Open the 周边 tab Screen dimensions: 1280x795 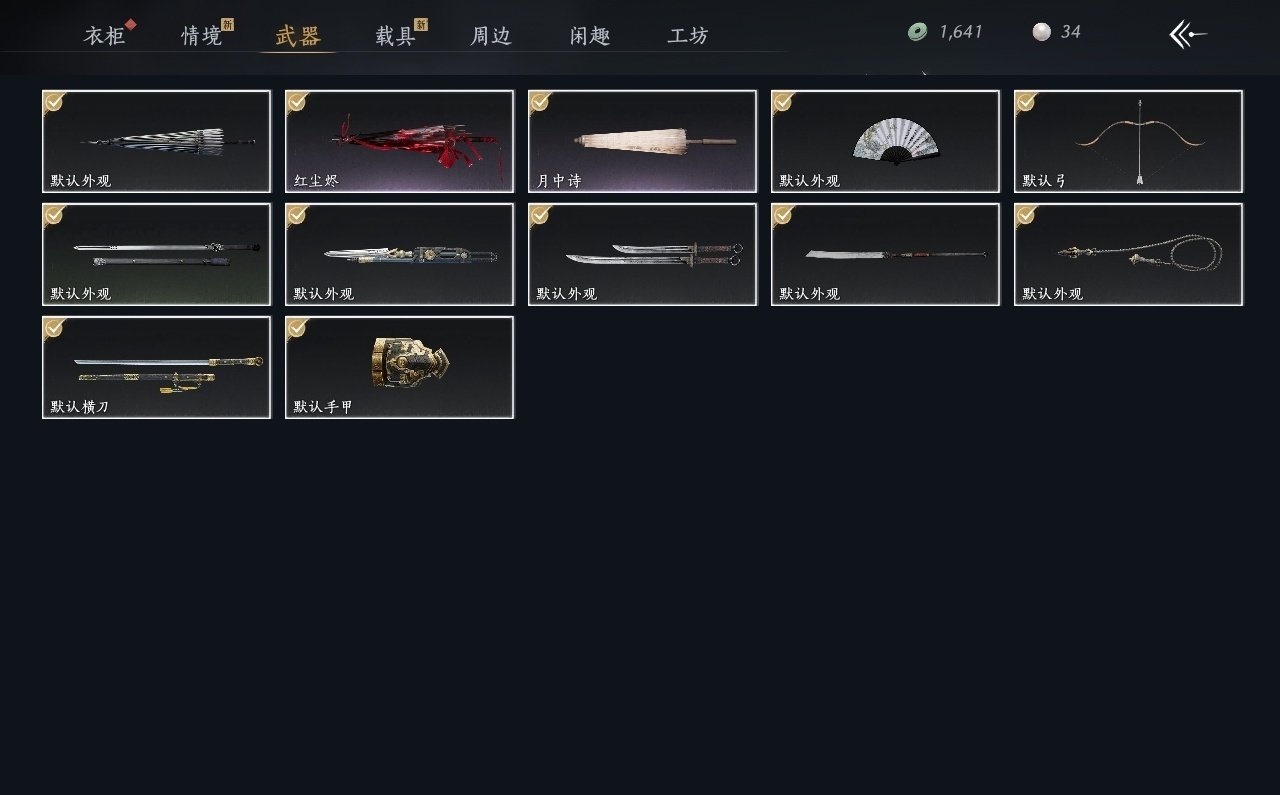tap(491, 36)
